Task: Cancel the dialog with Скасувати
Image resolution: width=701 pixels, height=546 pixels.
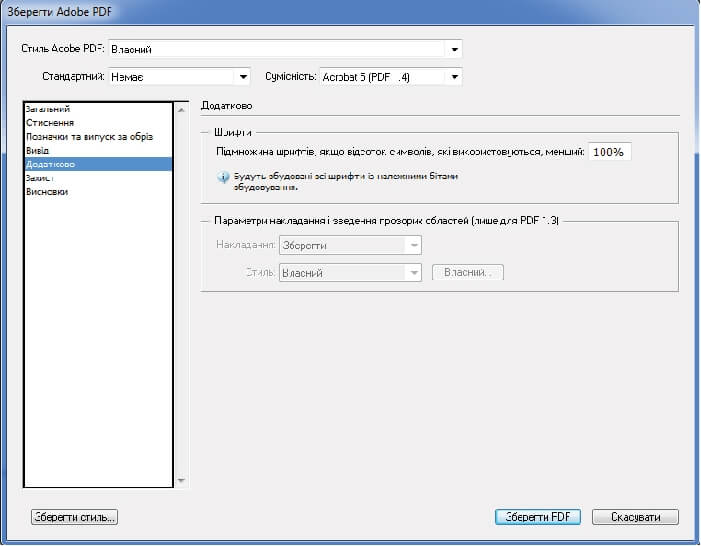Action: coord(635,517)
